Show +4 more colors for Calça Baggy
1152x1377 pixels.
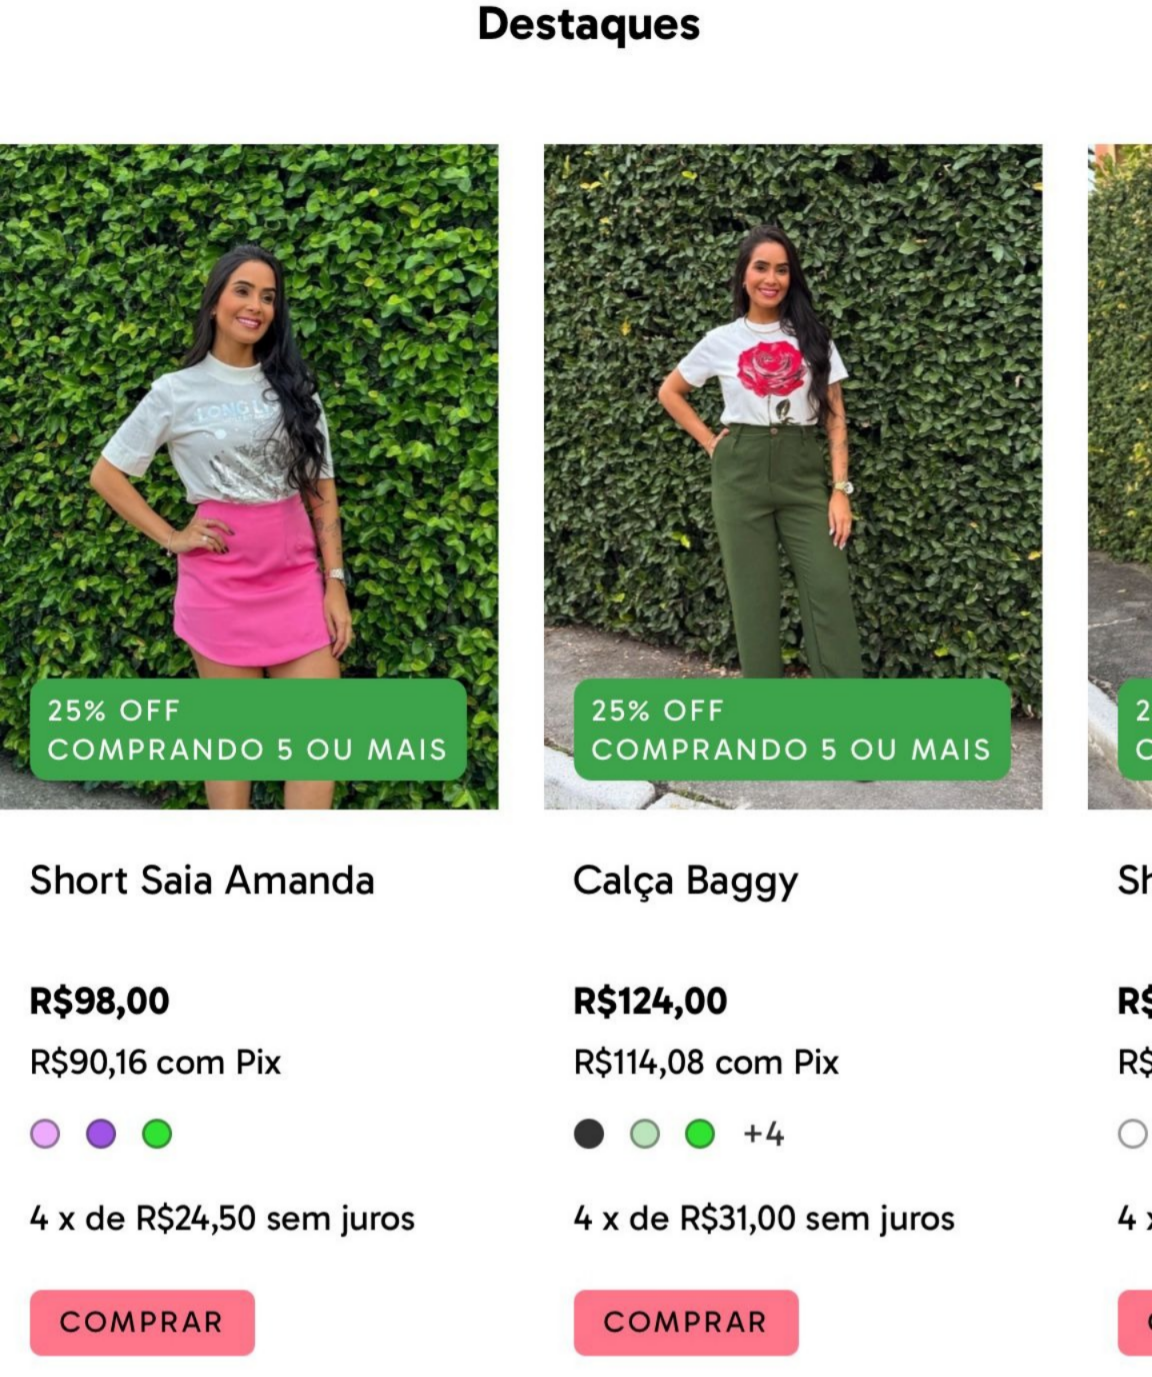(x=763, y=1134)
